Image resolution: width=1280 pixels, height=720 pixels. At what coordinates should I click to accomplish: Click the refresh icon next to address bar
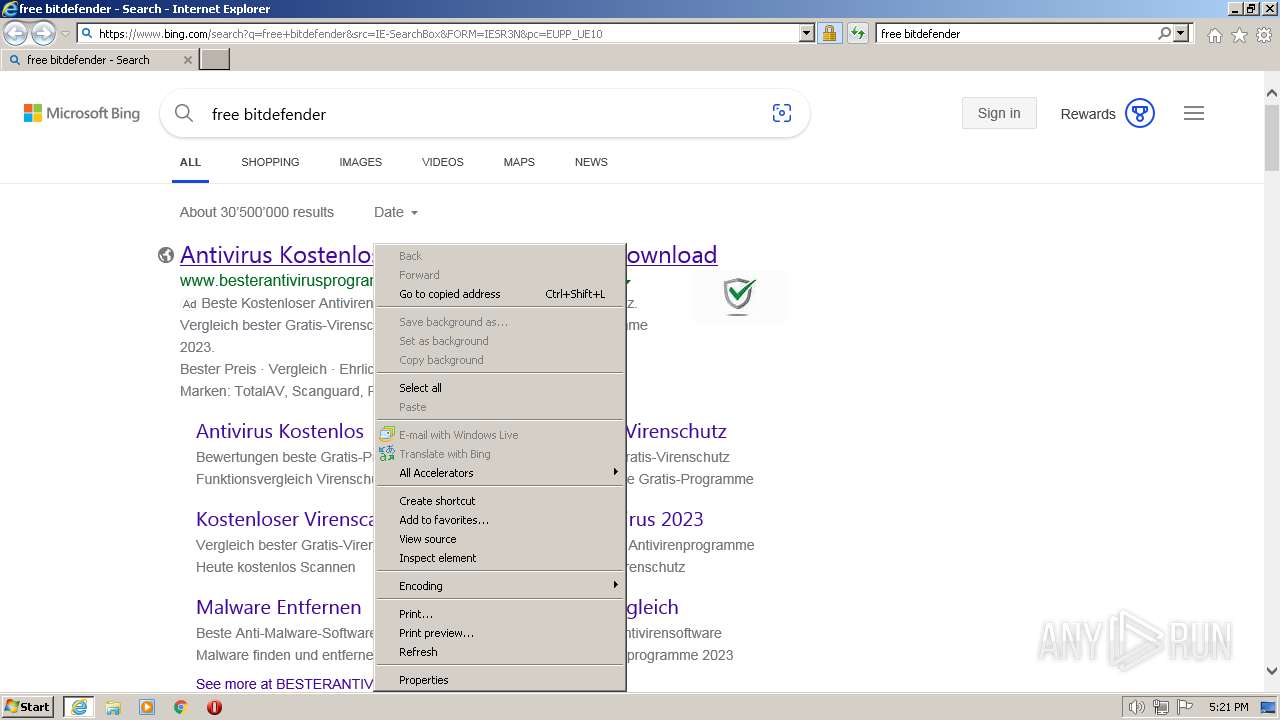857,33
